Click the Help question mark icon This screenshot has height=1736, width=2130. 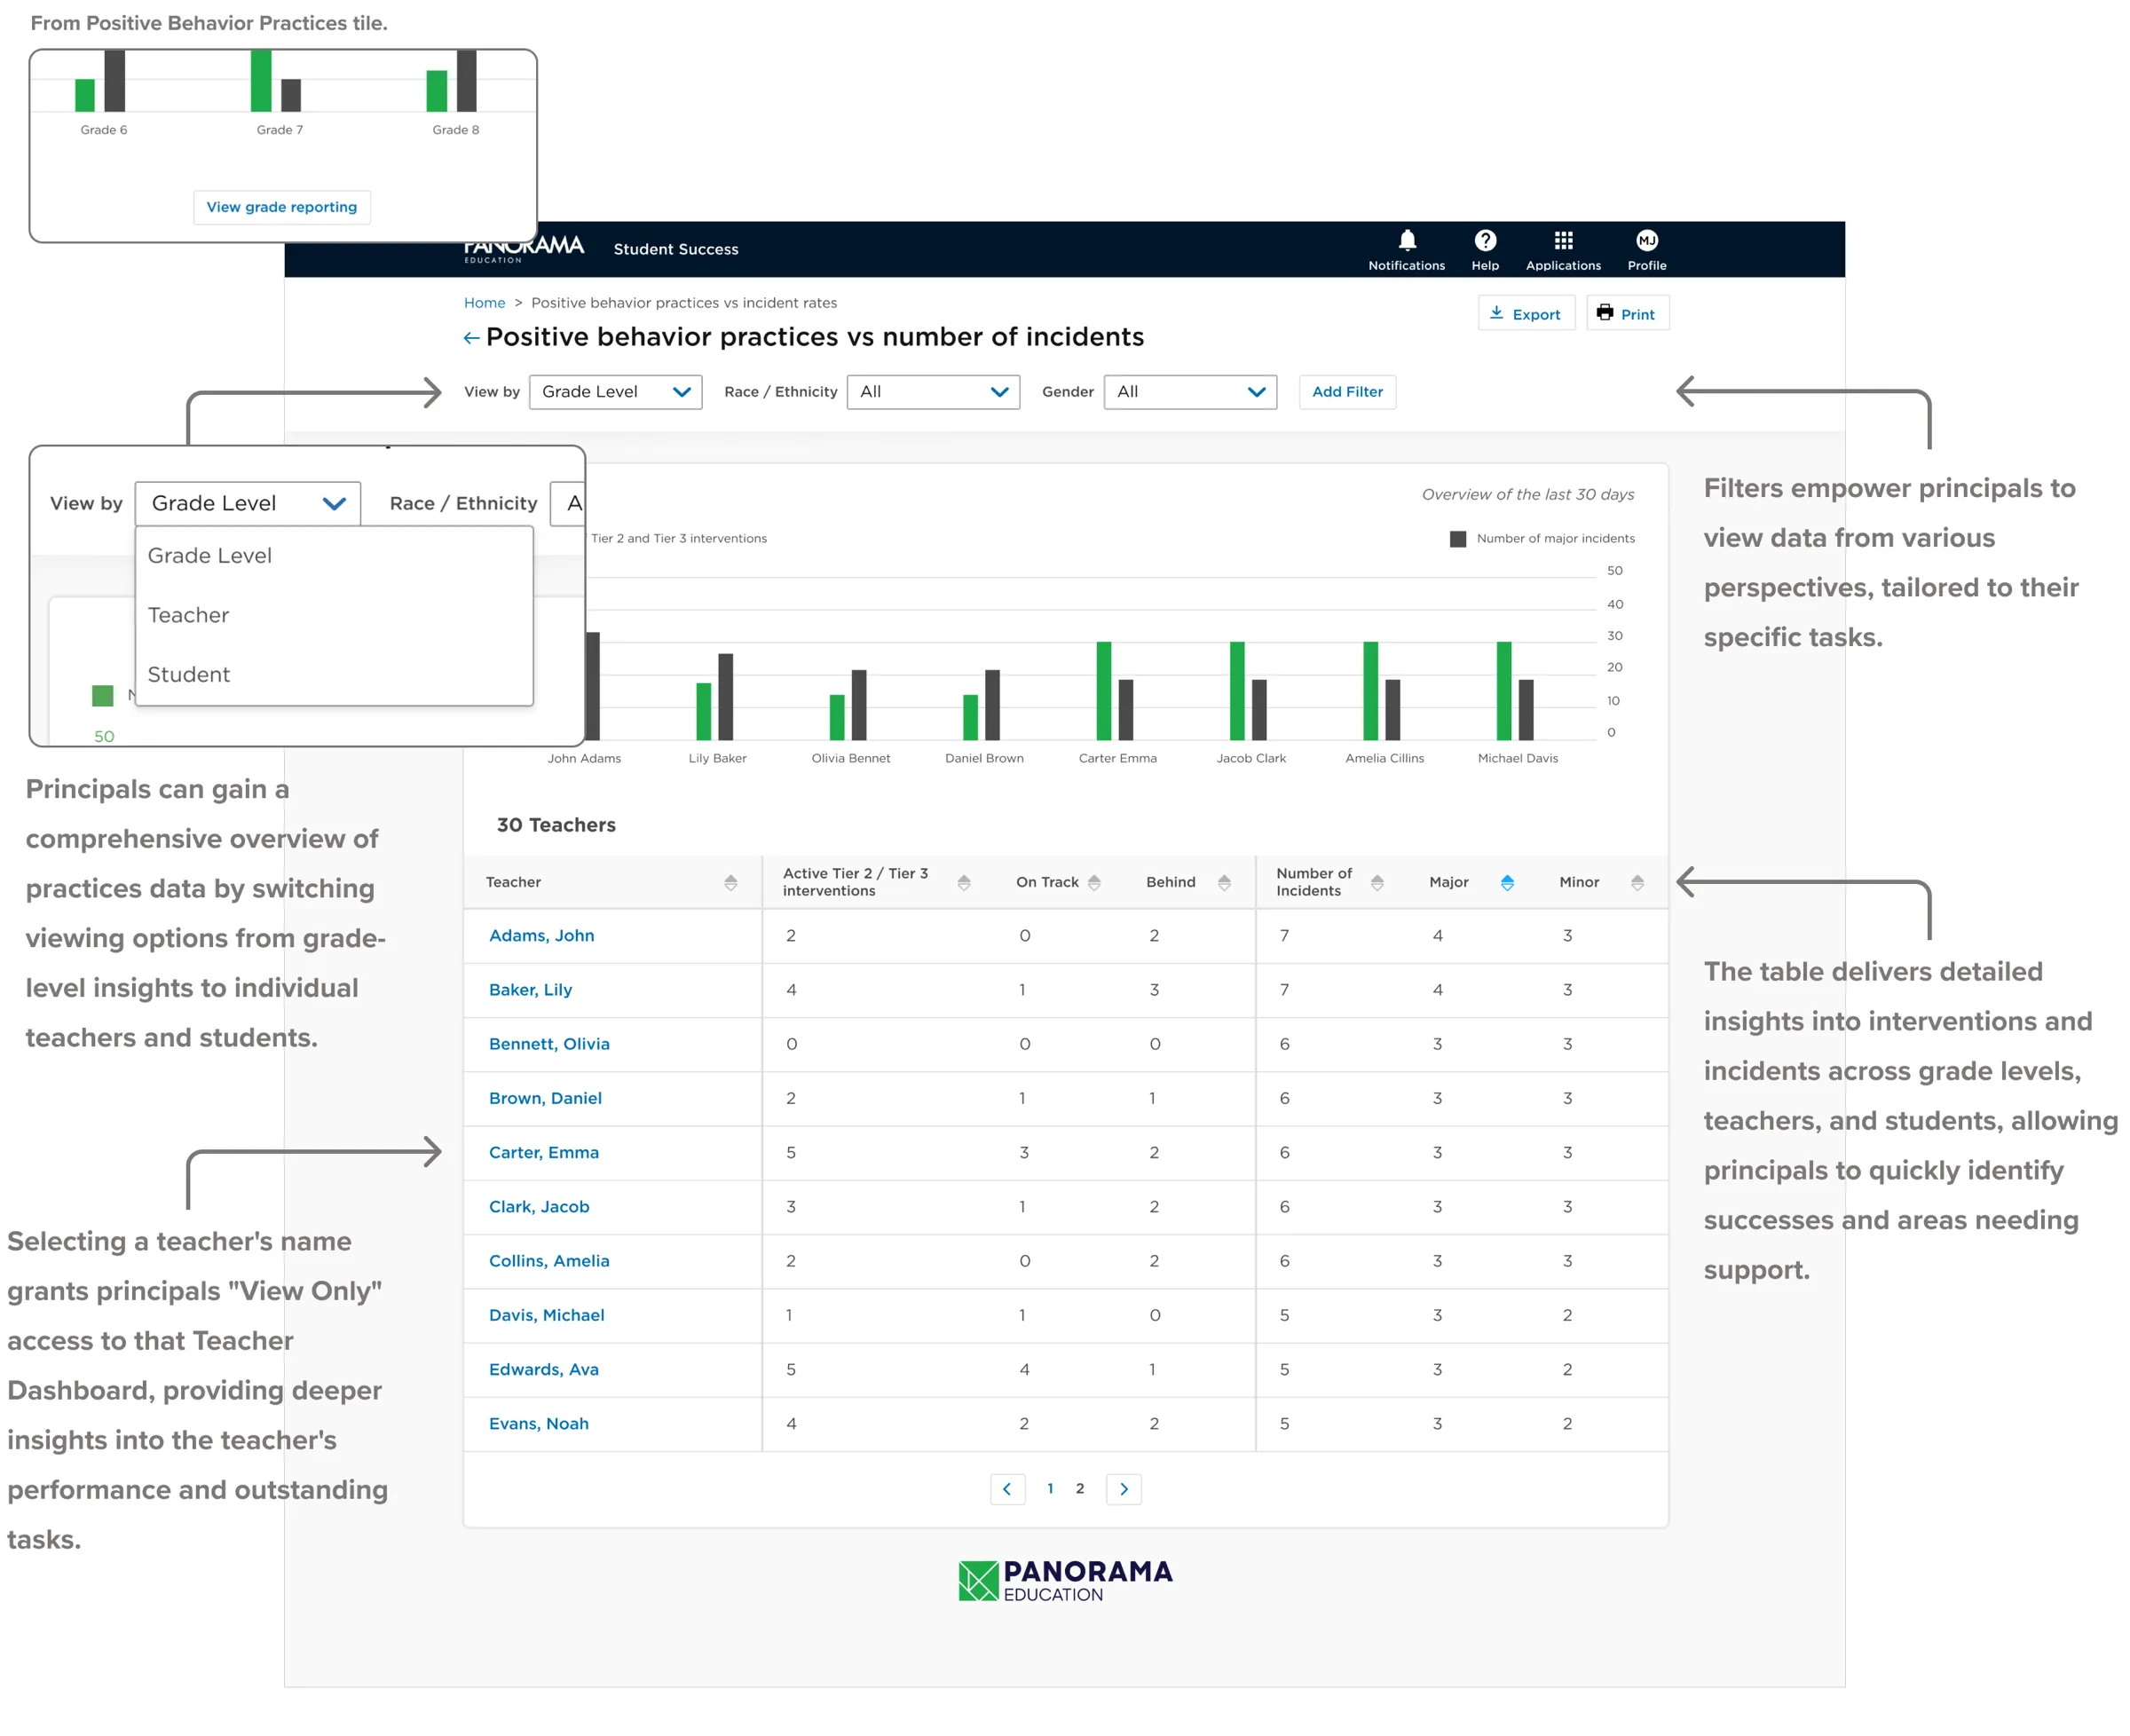[x=1484, y=240]
